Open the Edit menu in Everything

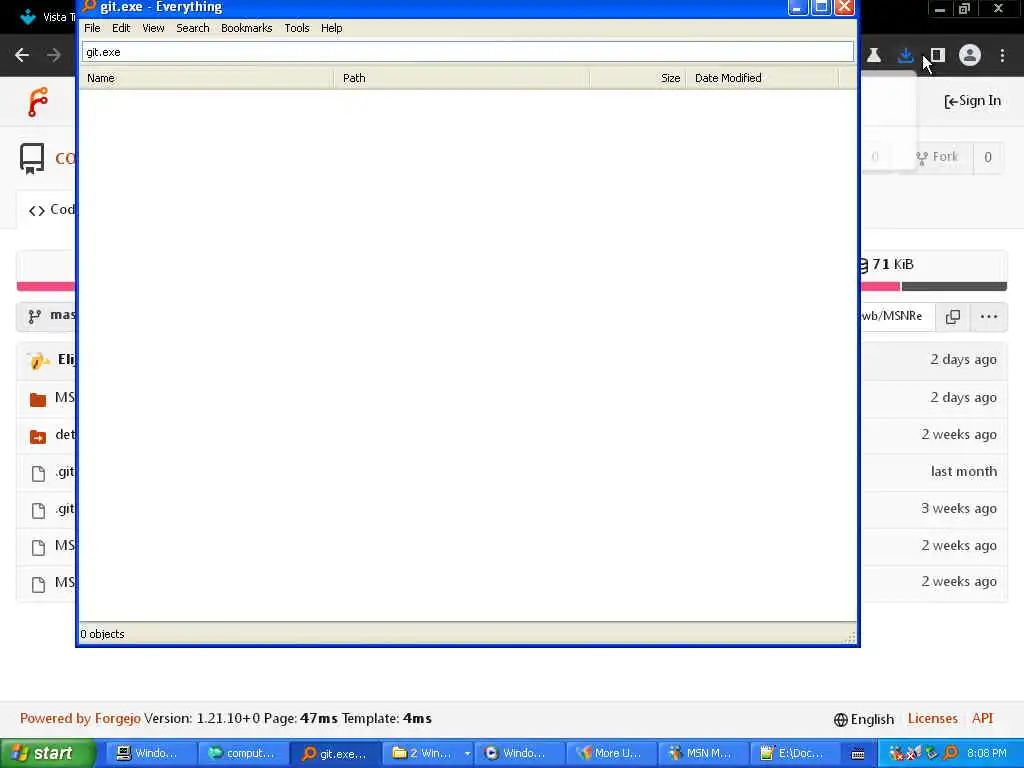tap(121, 28)
